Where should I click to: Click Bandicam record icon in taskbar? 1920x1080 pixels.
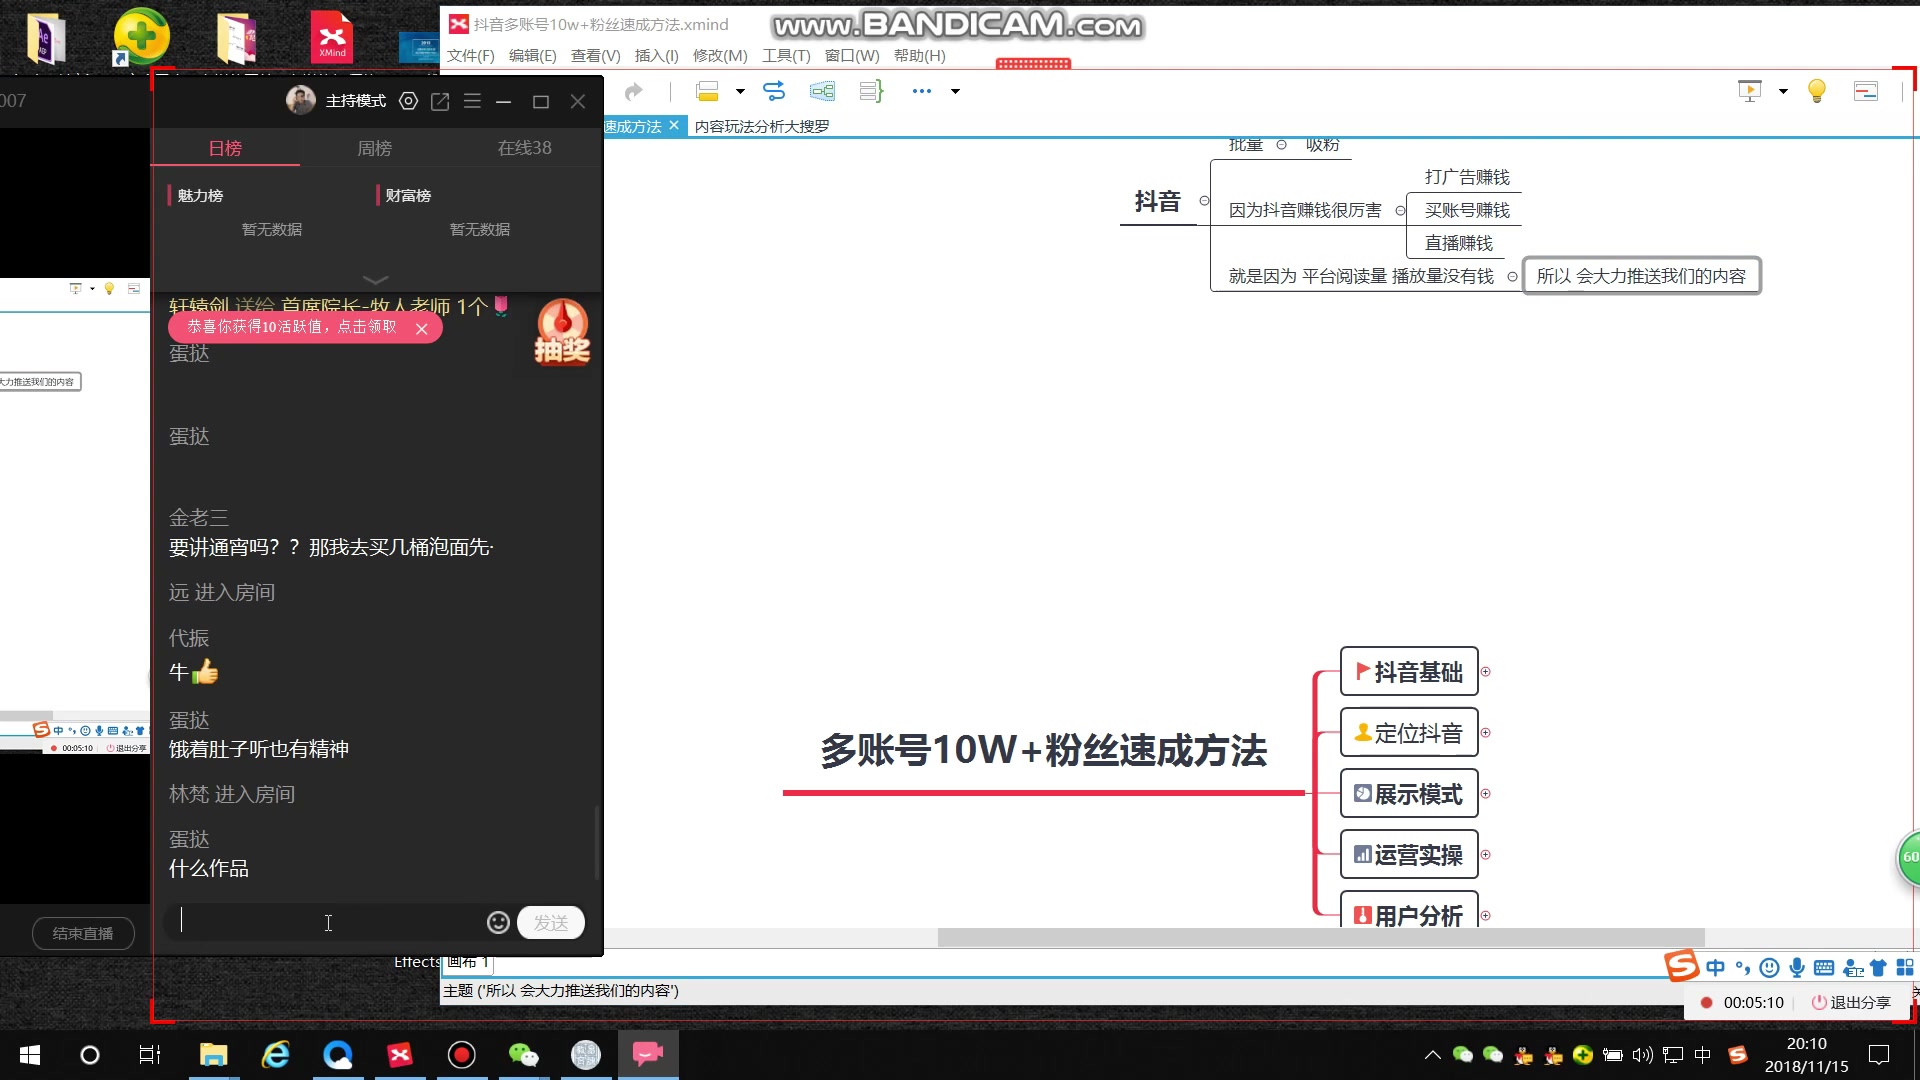461,1055
